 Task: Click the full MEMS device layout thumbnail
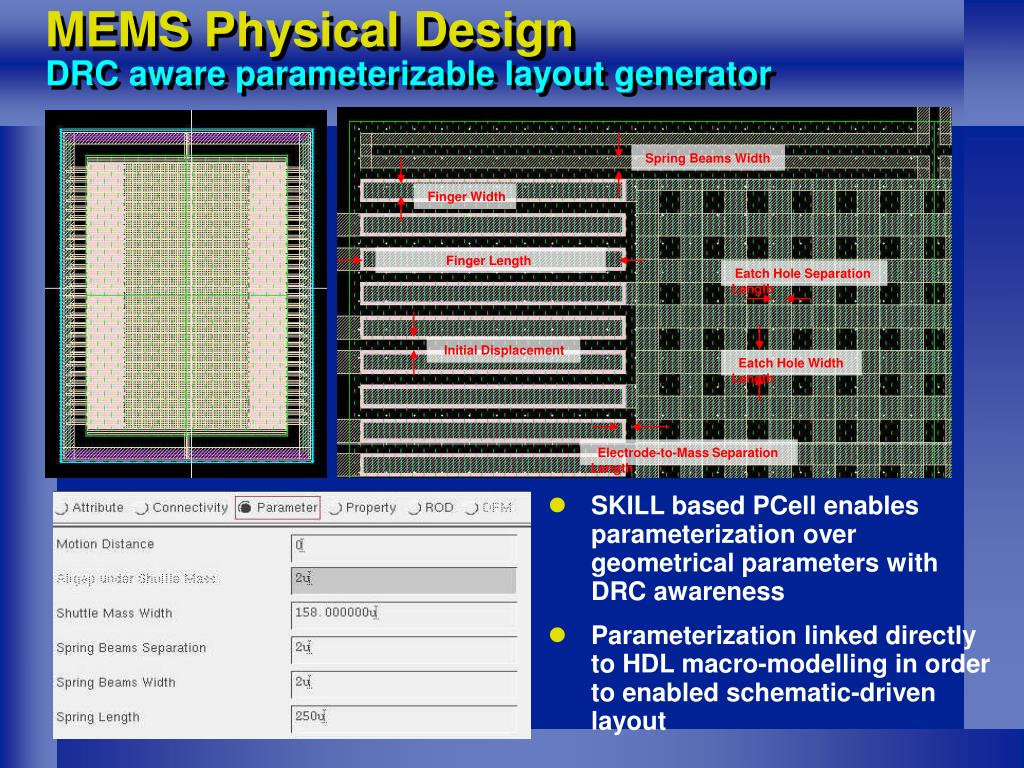coord(186,294)
